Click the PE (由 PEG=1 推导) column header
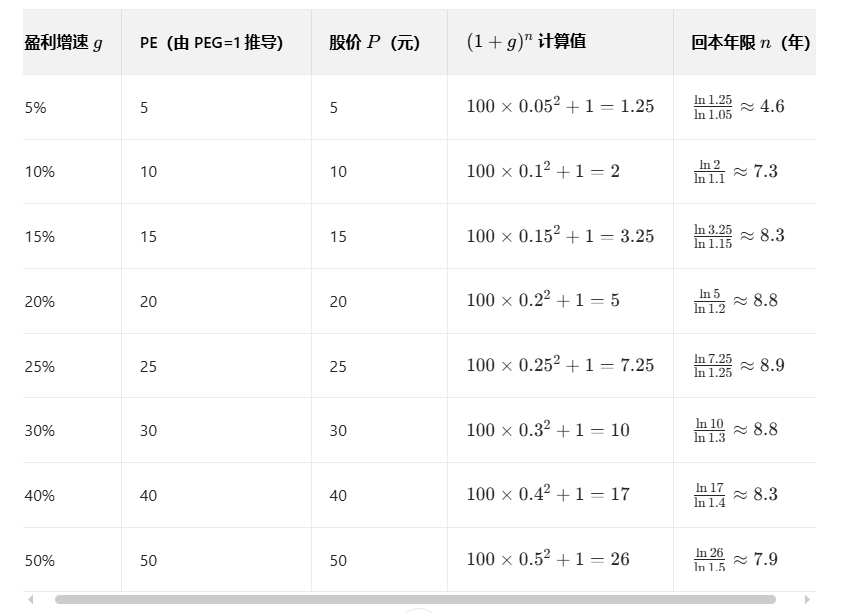 [211, 43]
